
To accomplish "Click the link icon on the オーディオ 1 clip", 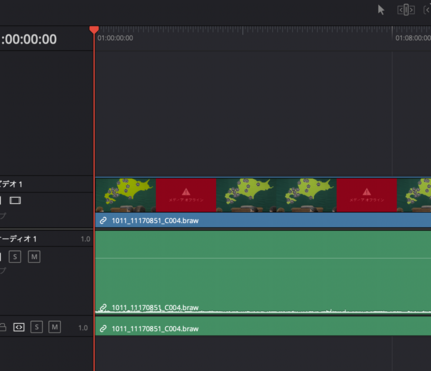I will click(103, 307).
